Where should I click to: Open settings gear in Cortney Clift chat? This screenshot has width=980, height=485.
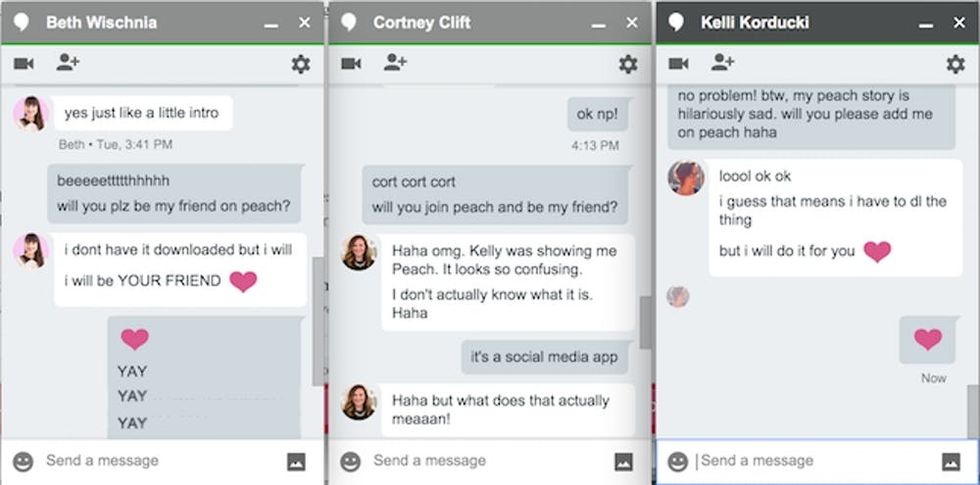point(627,65)
